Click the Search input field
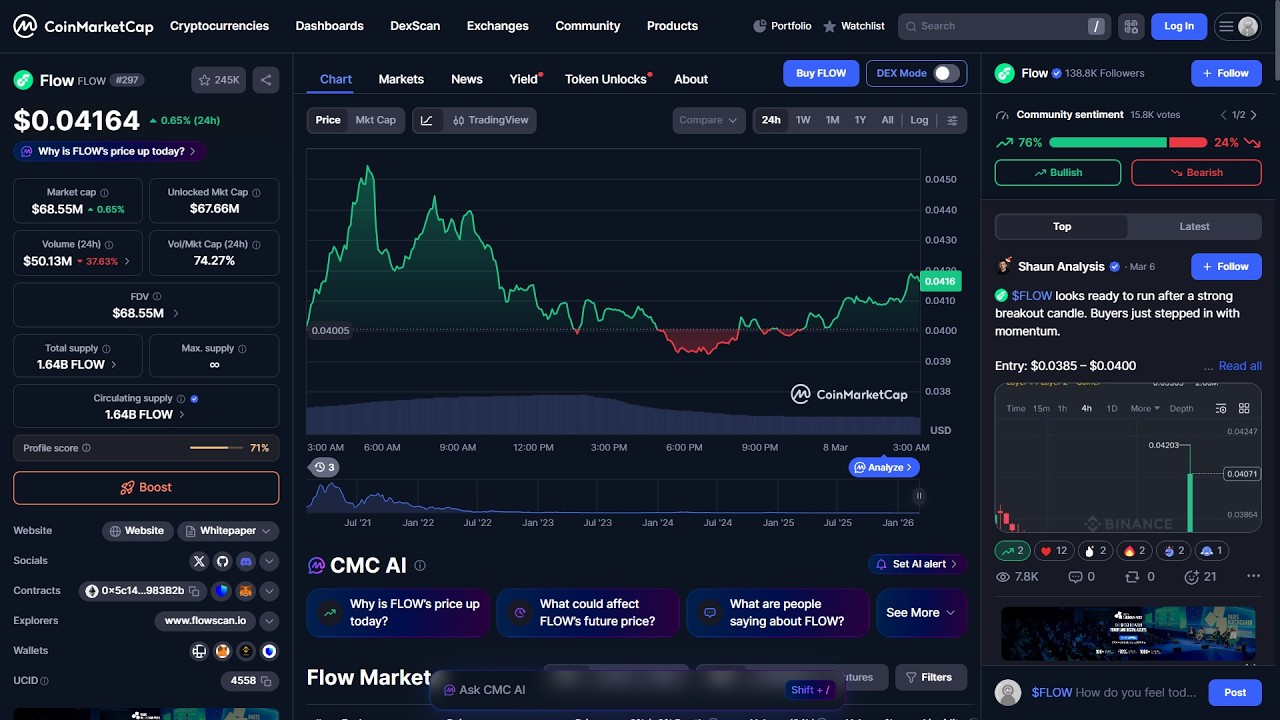Viewport: 1280px width, 720px height. (x=1002, y=26)
